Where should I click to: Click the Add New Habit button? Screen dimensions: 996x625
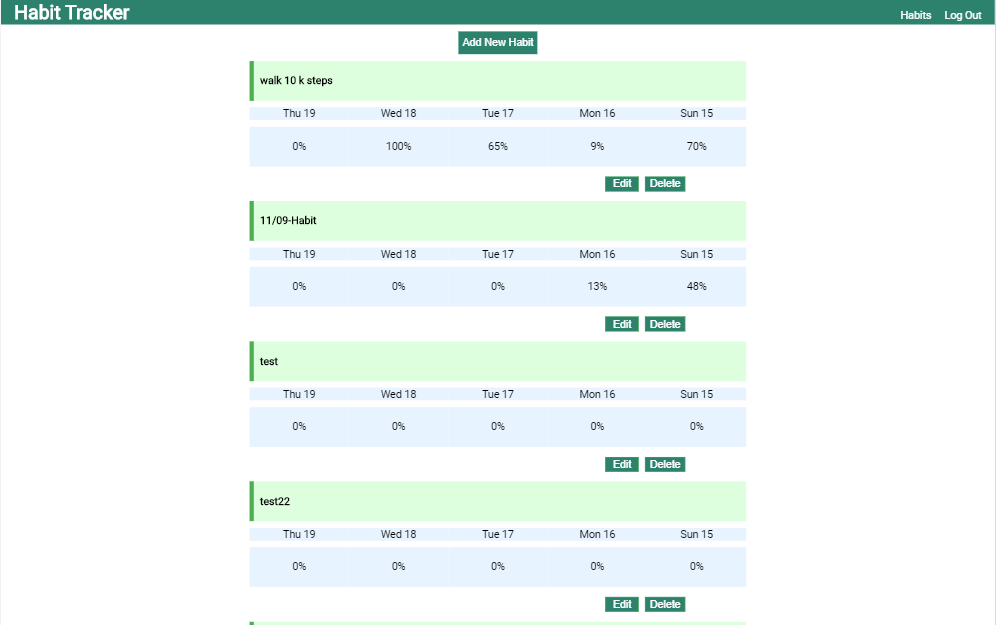tap(497, 42)
